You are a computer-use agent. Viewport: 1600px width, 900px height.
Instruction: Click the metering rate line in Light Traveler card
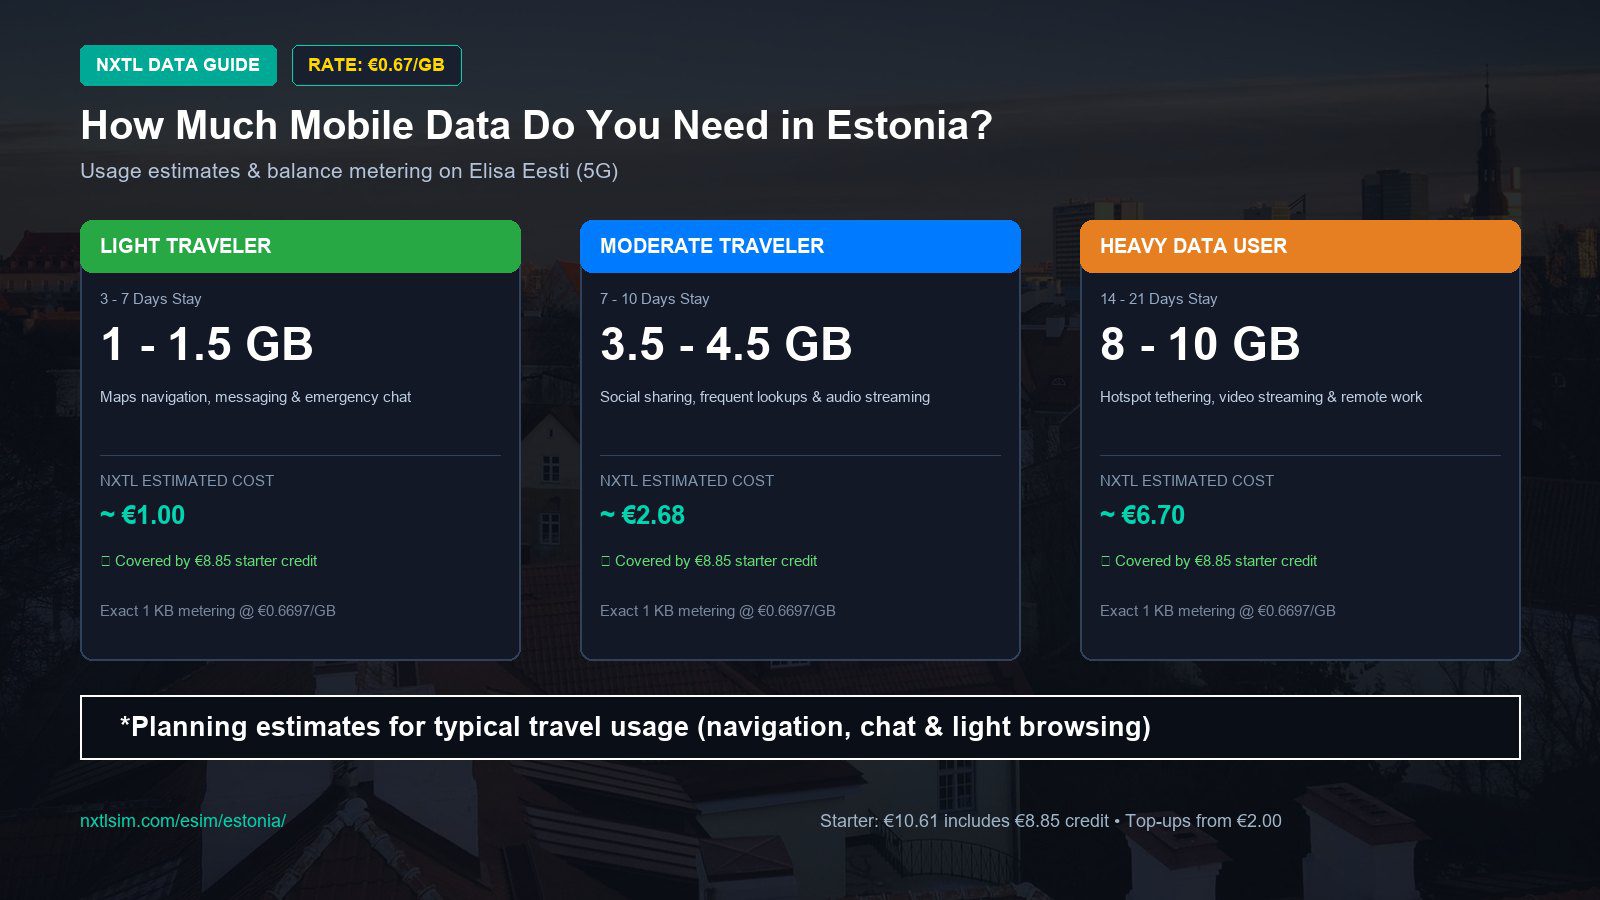[218, 611]
